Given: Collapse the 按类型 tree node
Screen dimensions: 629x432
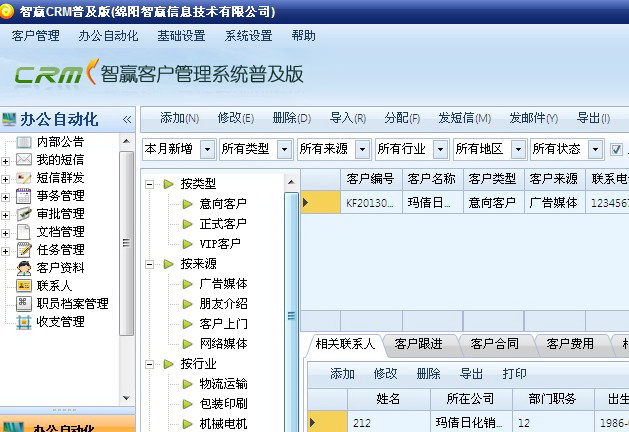Looking at the screenshot, I should tap(150, 185).
